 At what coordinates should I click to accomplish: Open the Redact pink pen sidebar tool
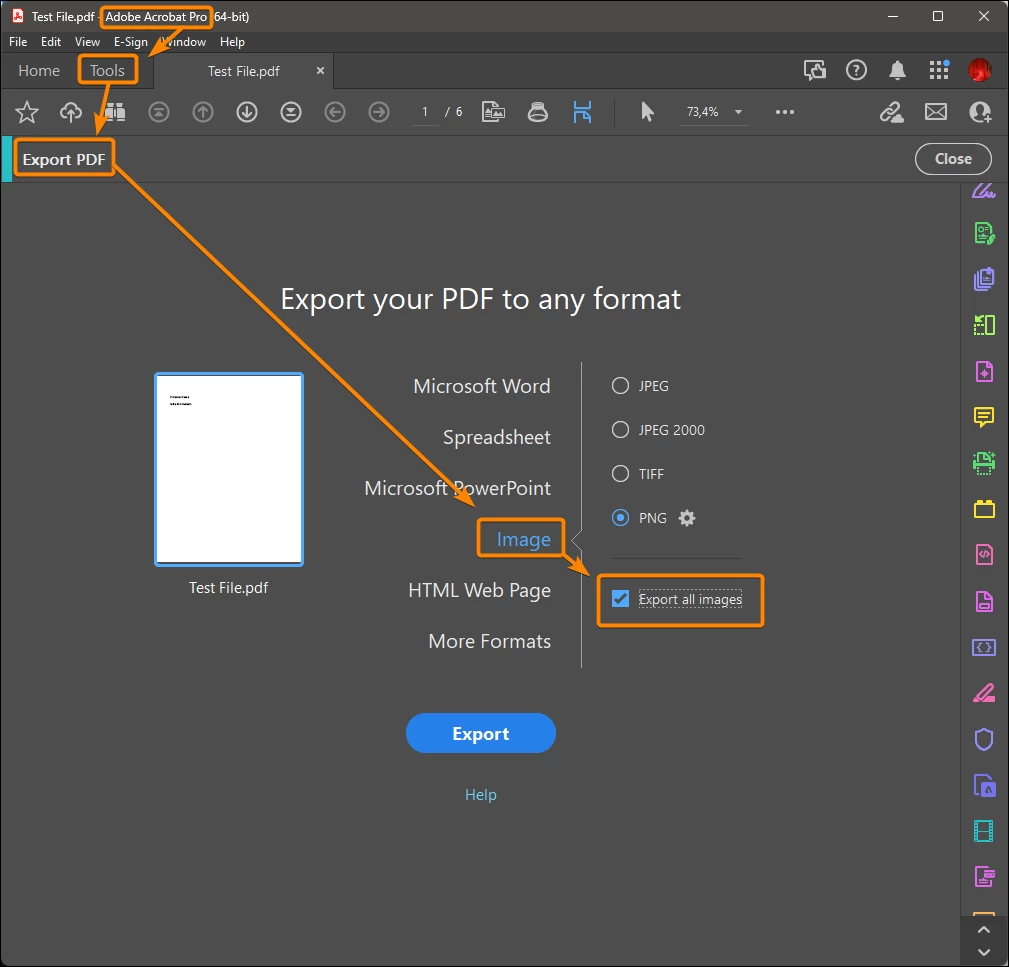pos(984,694)
